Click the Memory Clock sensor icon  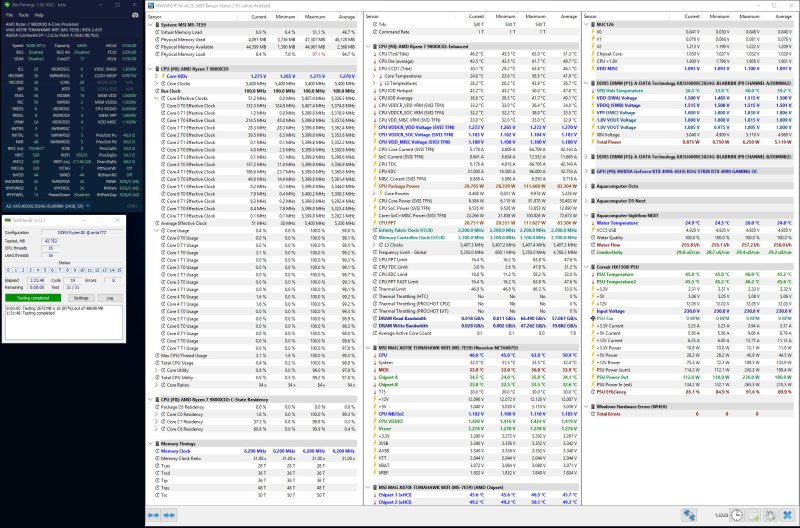[x=157, y=451]
